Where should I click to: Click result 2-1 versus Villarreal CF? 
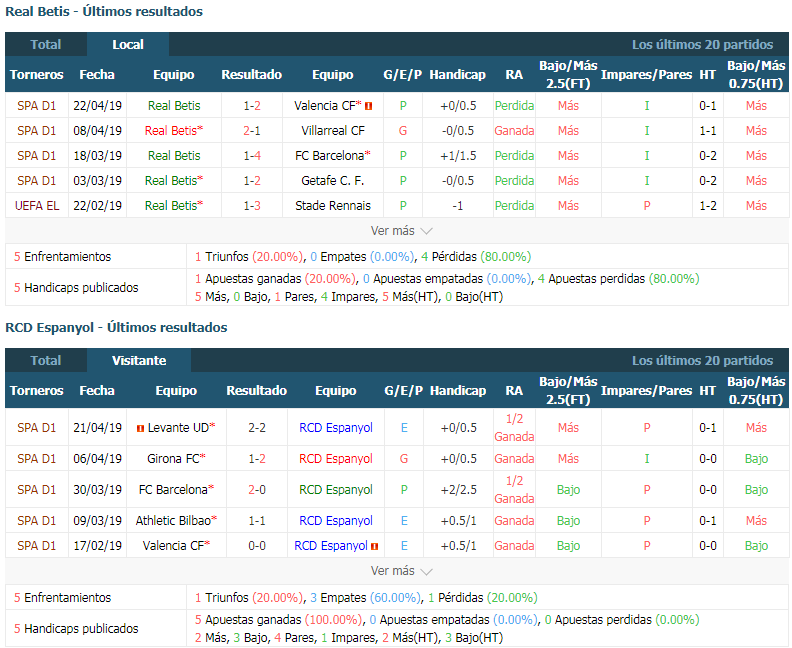[252, 131]
